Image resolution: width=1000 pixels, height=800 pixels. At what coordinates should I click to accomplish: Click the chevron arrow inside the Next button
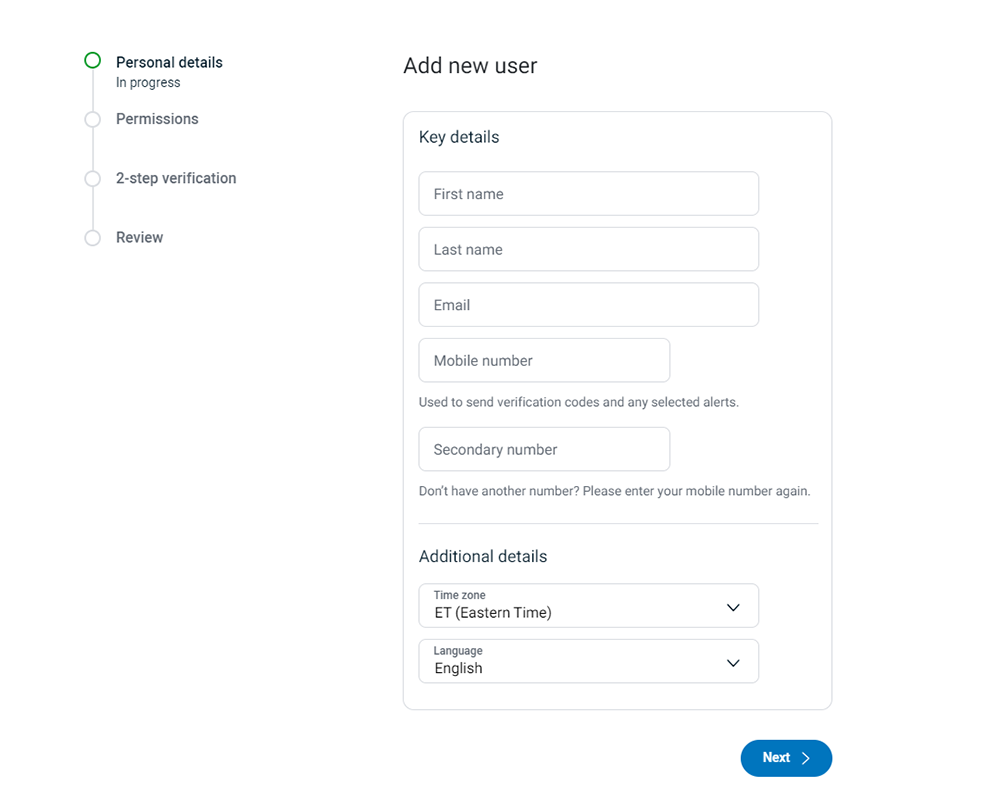pos(808,758)
